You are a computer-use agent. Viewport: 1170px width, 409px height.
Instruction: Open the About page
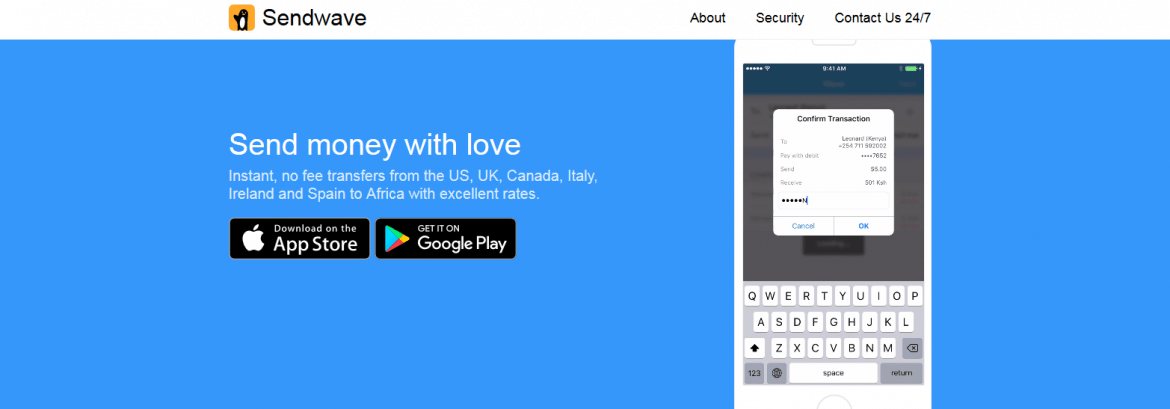click(x=707, y=18)
